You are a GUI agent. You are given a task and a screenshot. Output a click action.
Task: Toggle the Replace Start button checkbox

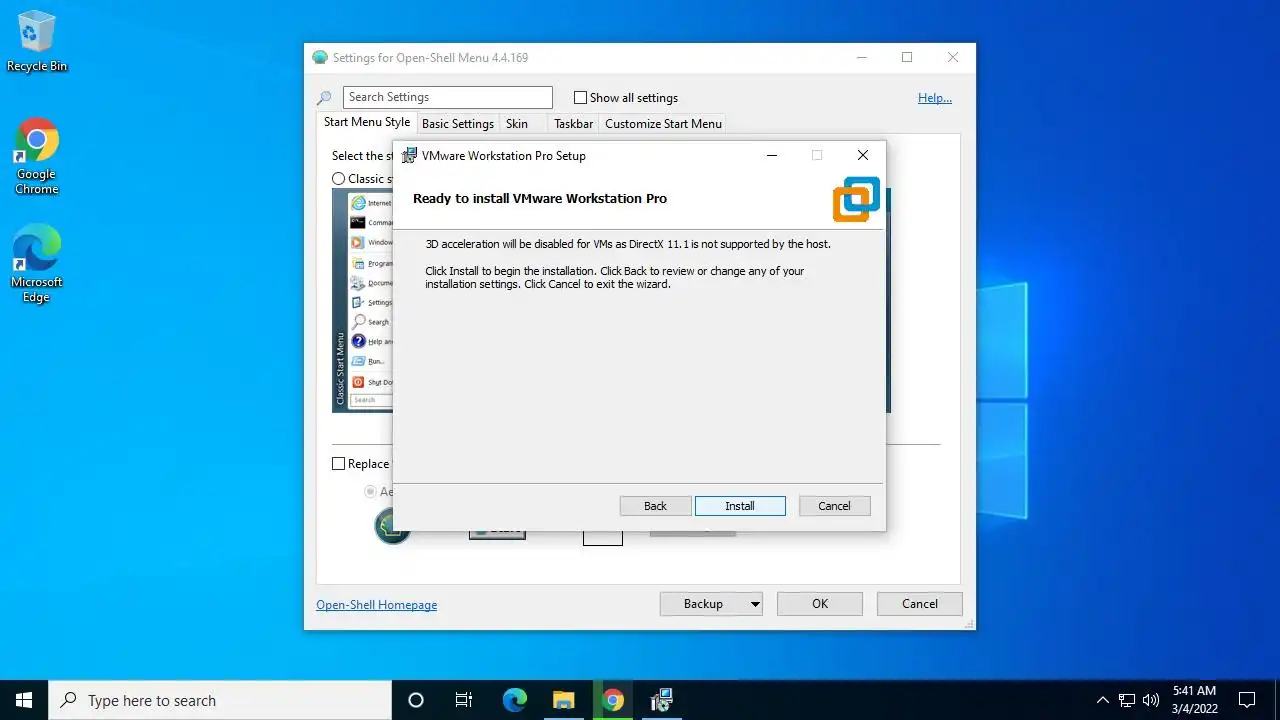click(339, 464)
